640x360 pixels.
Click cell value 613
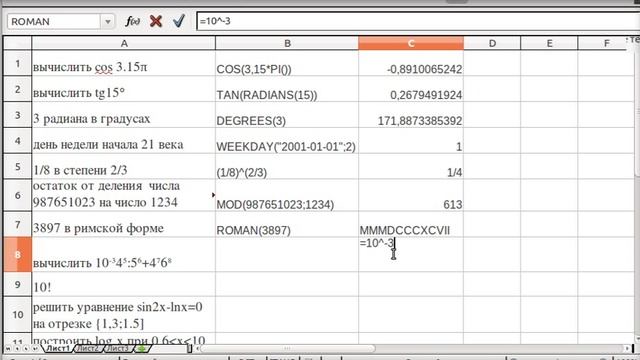(411, 195)
